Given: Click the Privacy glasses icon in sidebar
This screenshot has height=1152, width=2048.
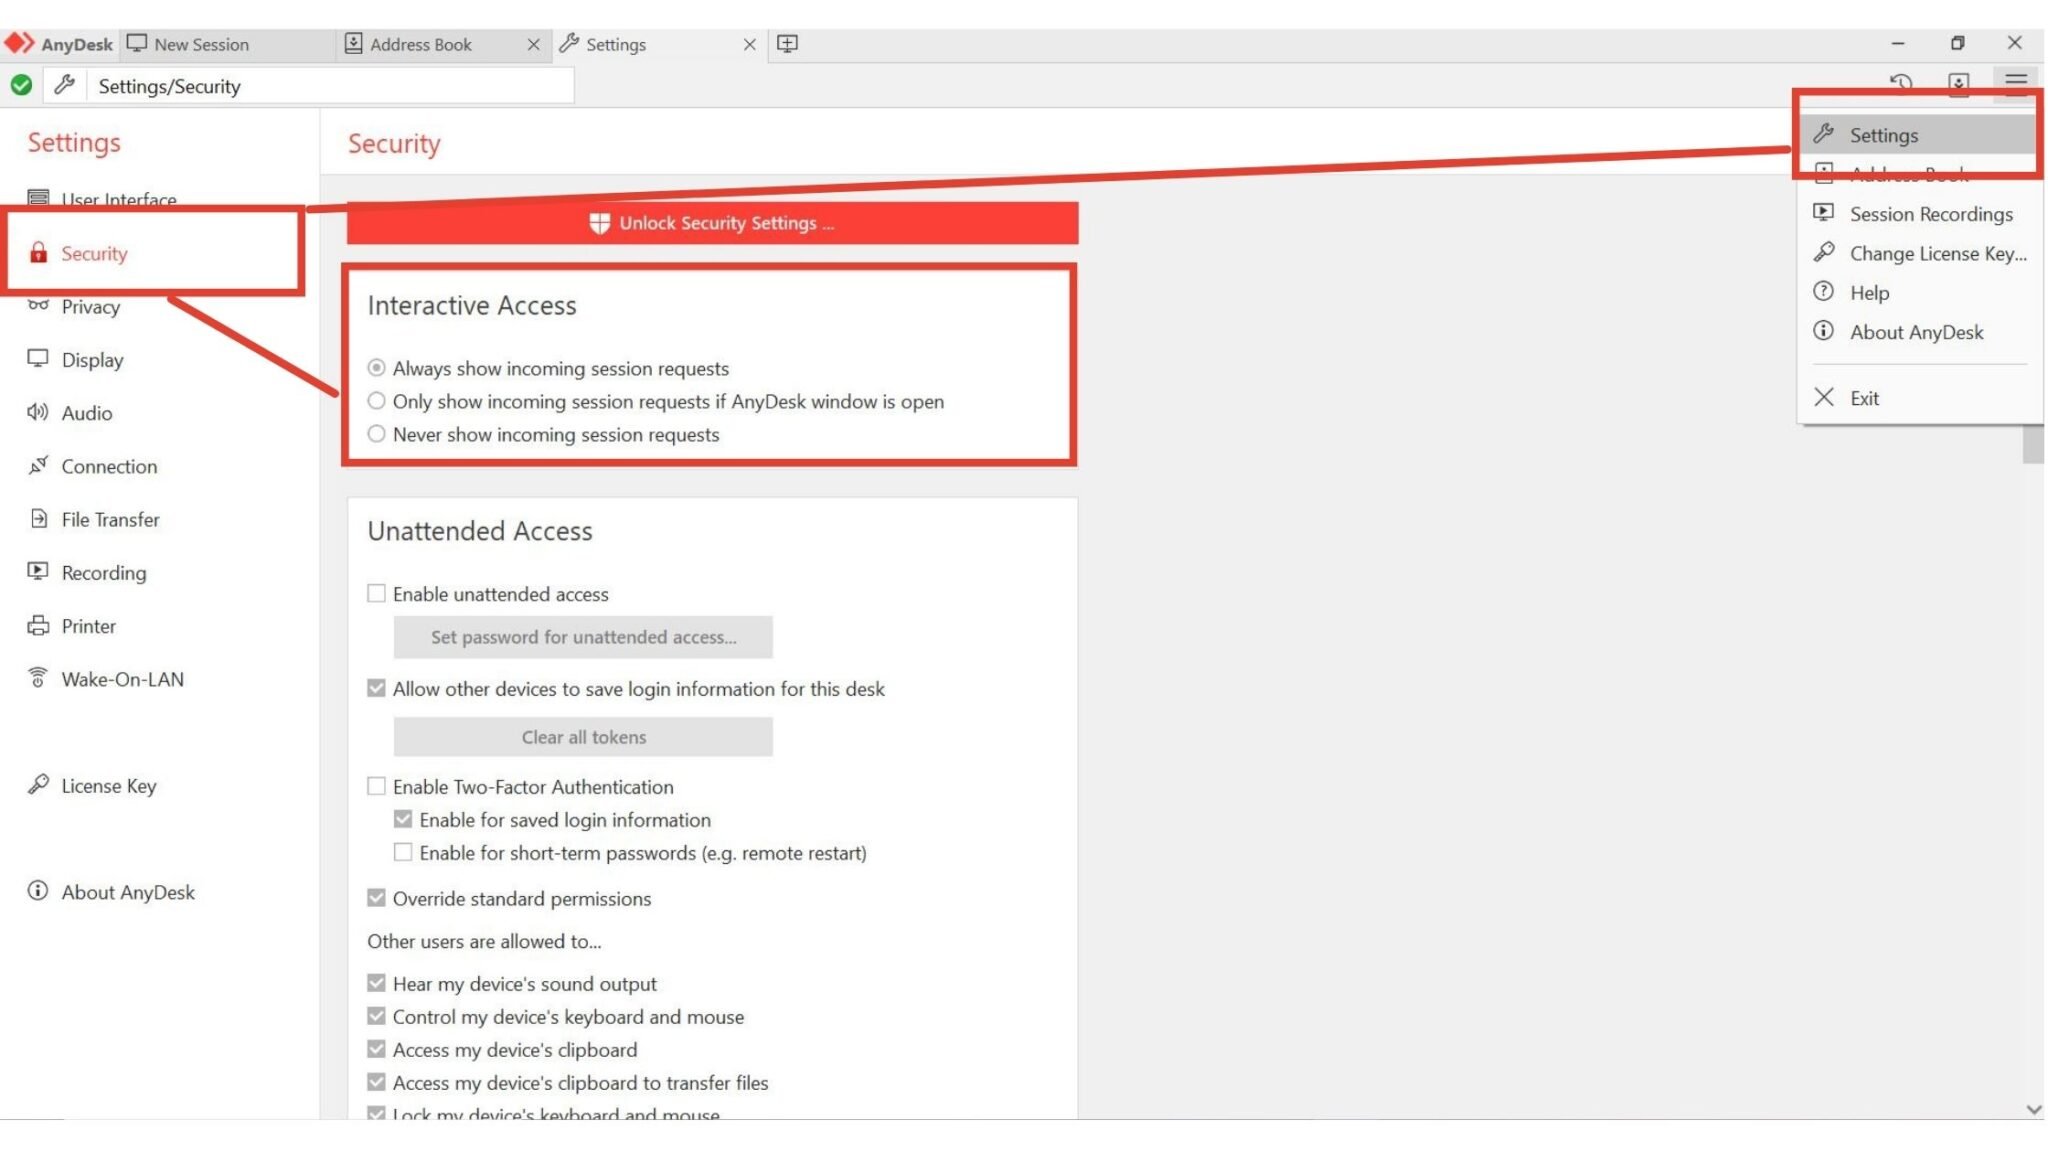Looking at the screenshot, I should 38,305.
